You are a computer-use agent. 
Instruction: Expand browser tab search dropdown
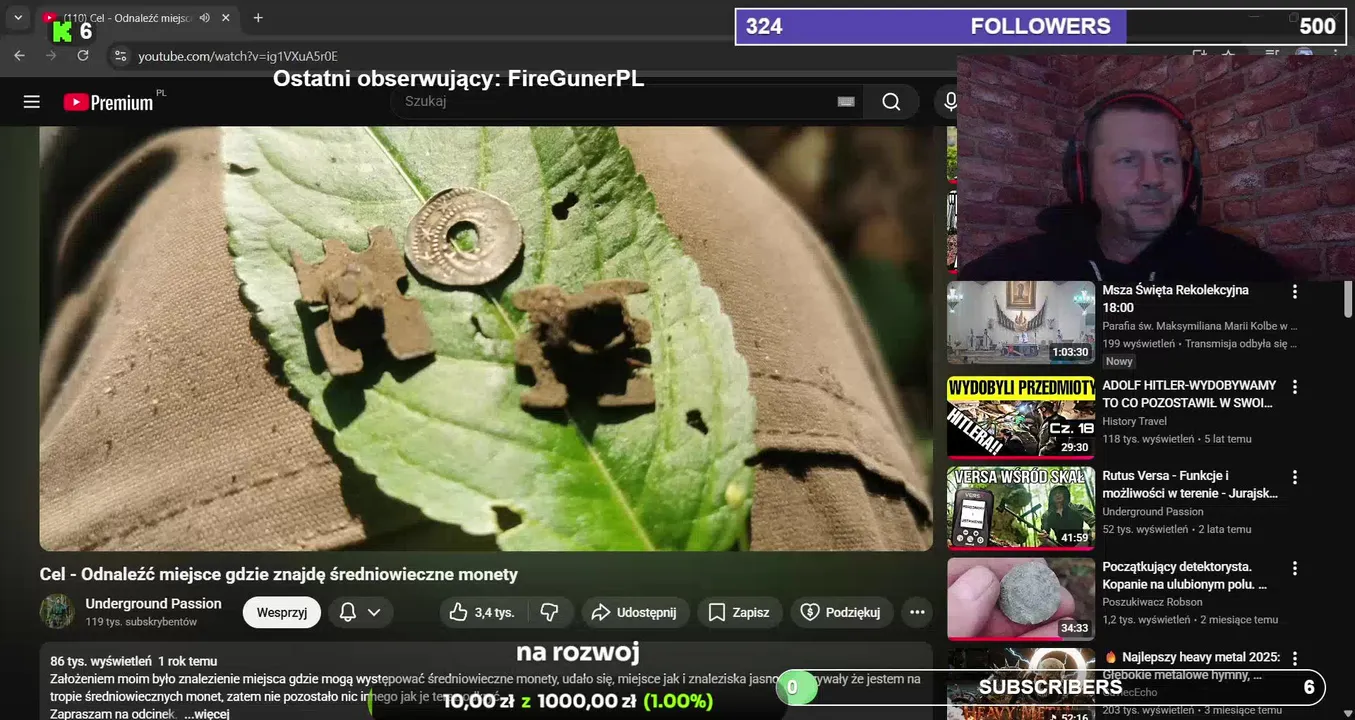pyautogui.click(x=17, y=18)
